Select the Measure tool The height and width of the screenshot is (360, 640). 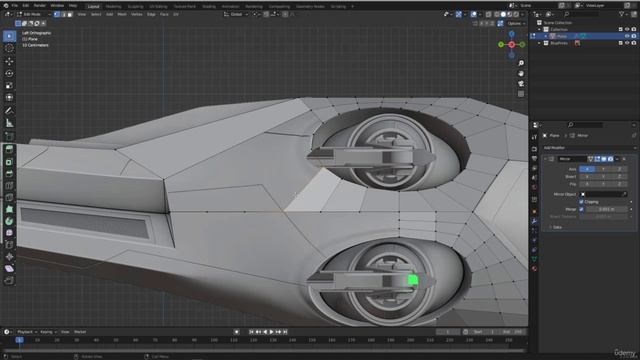tap(9, 123)
